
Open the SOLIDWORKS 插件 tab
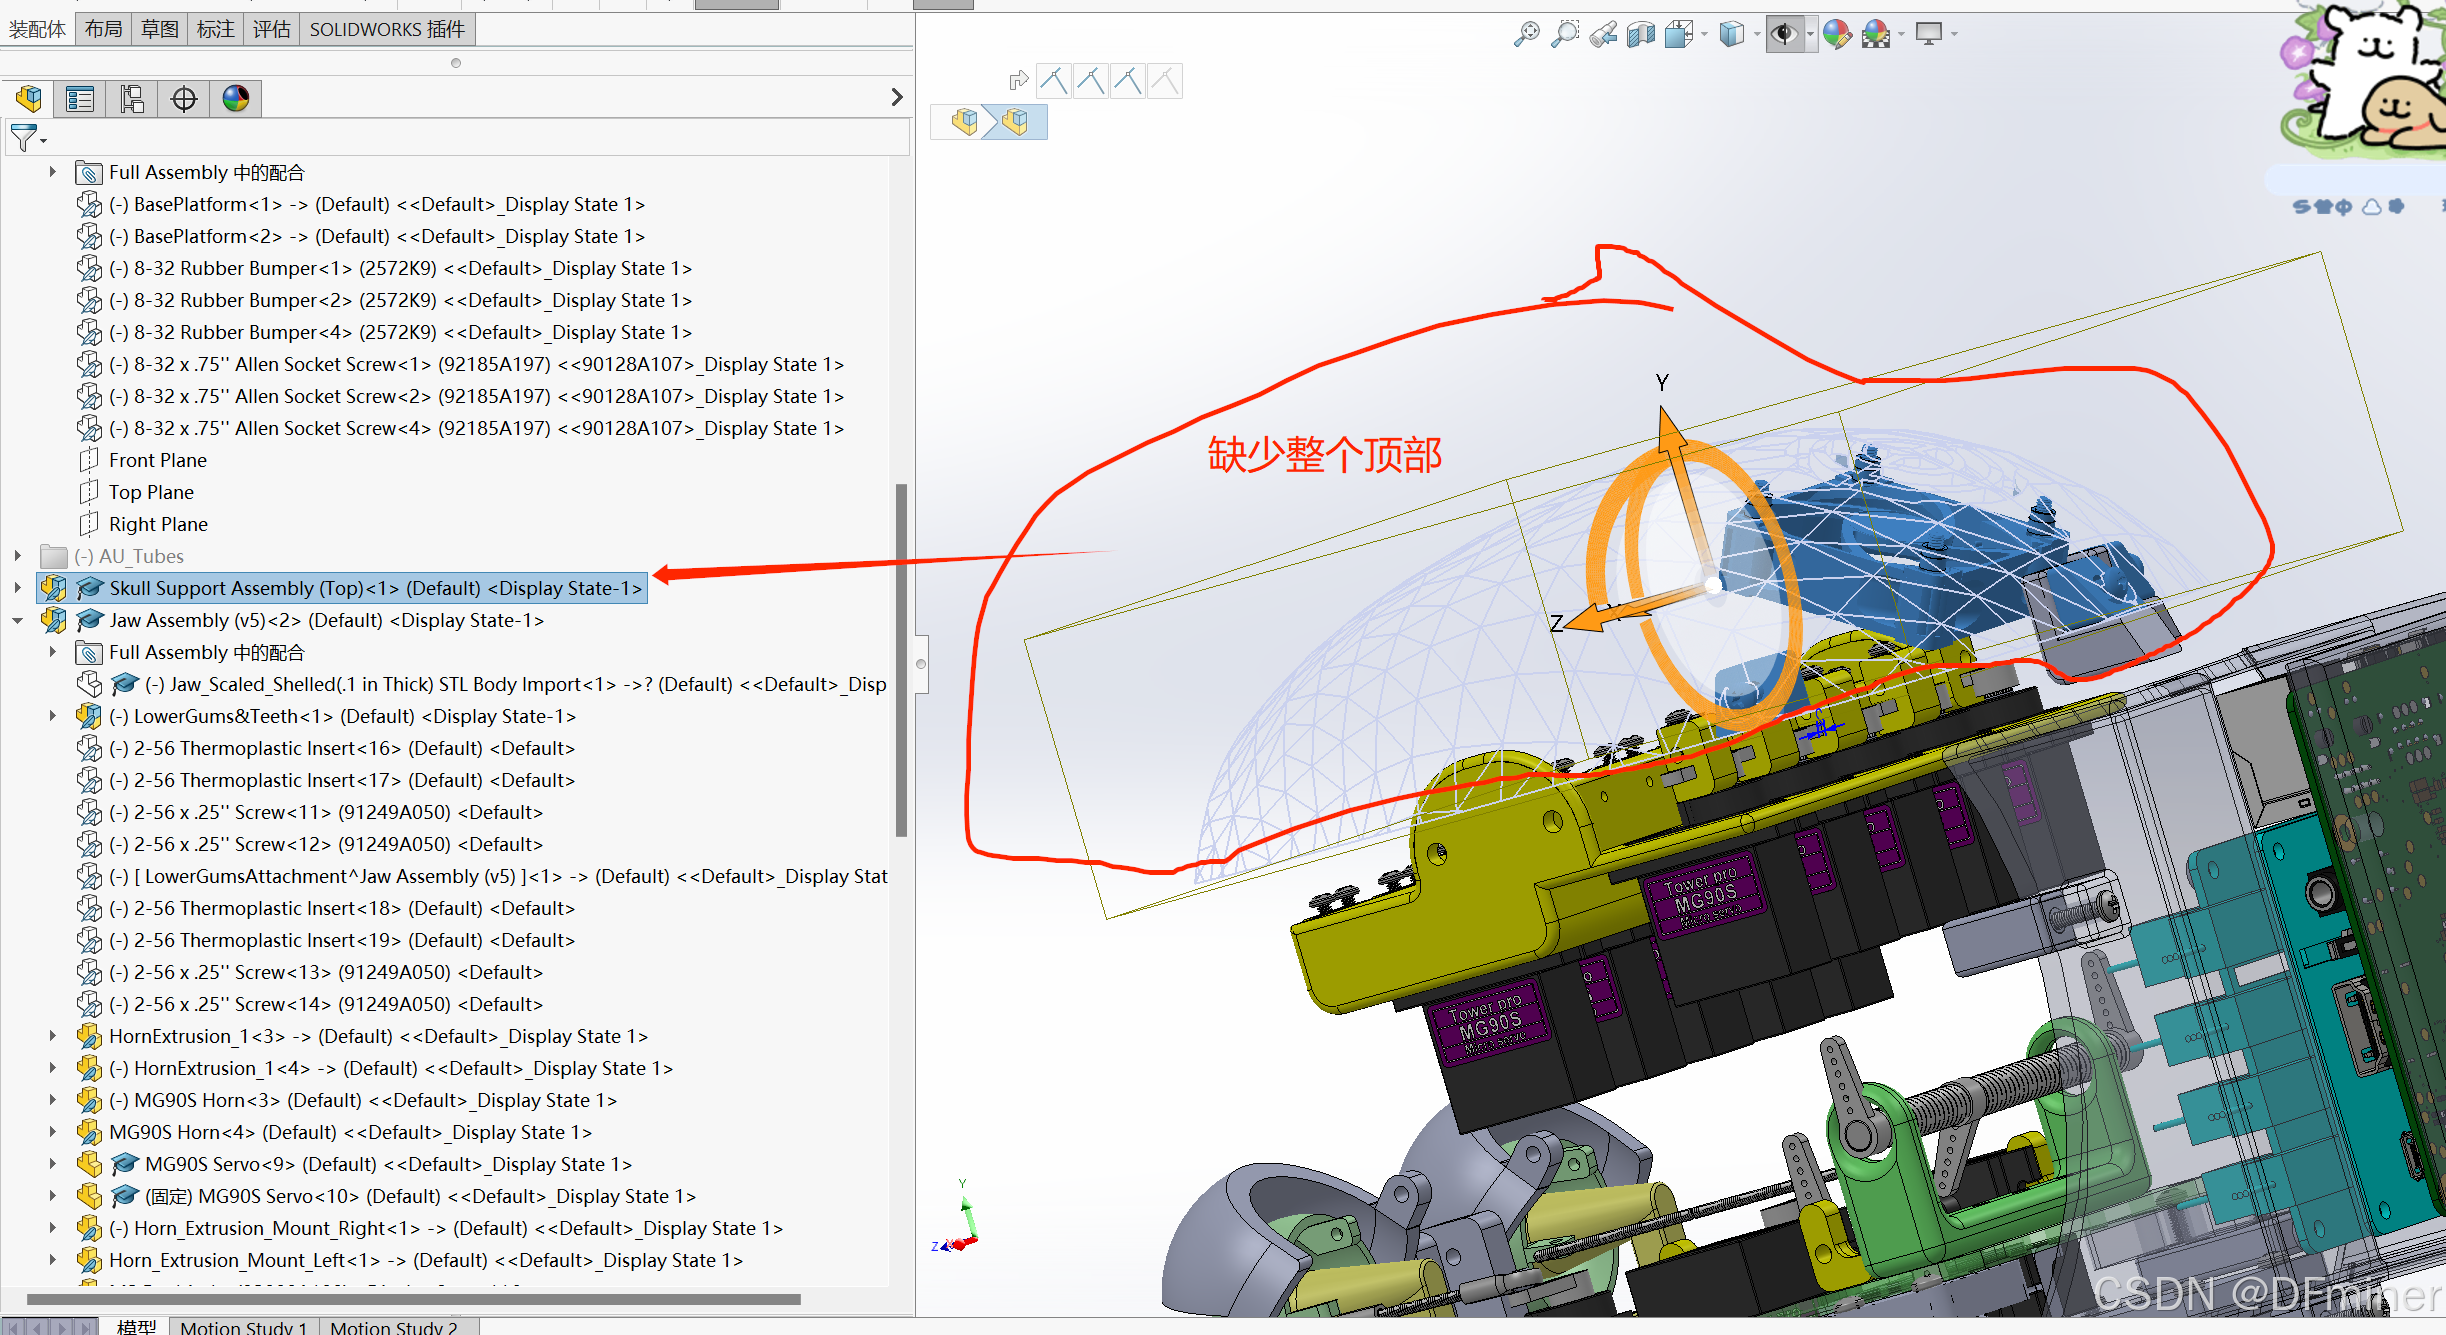pyautogui.click(x=387, y=29)
